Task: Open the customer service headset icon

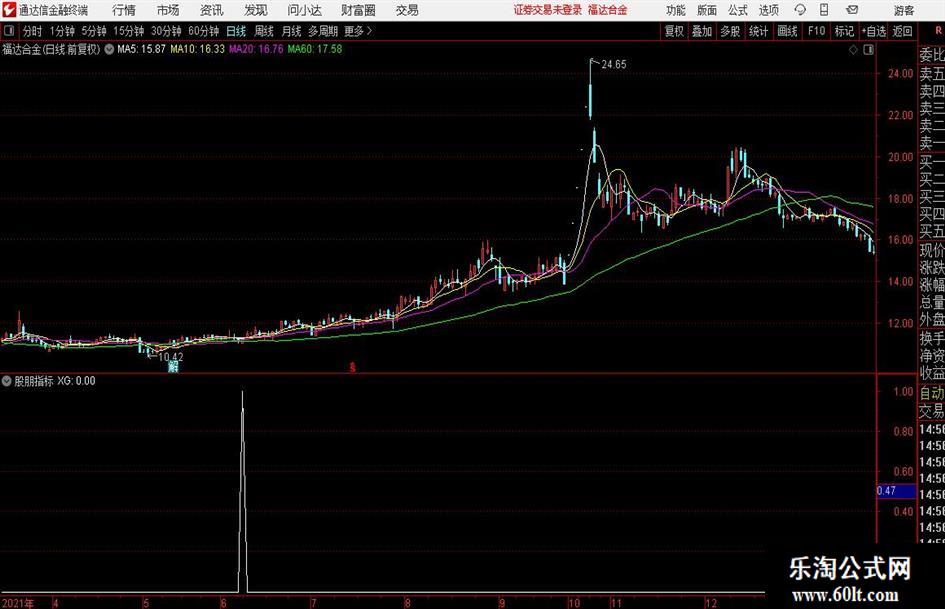Action: tap(800, 10)
